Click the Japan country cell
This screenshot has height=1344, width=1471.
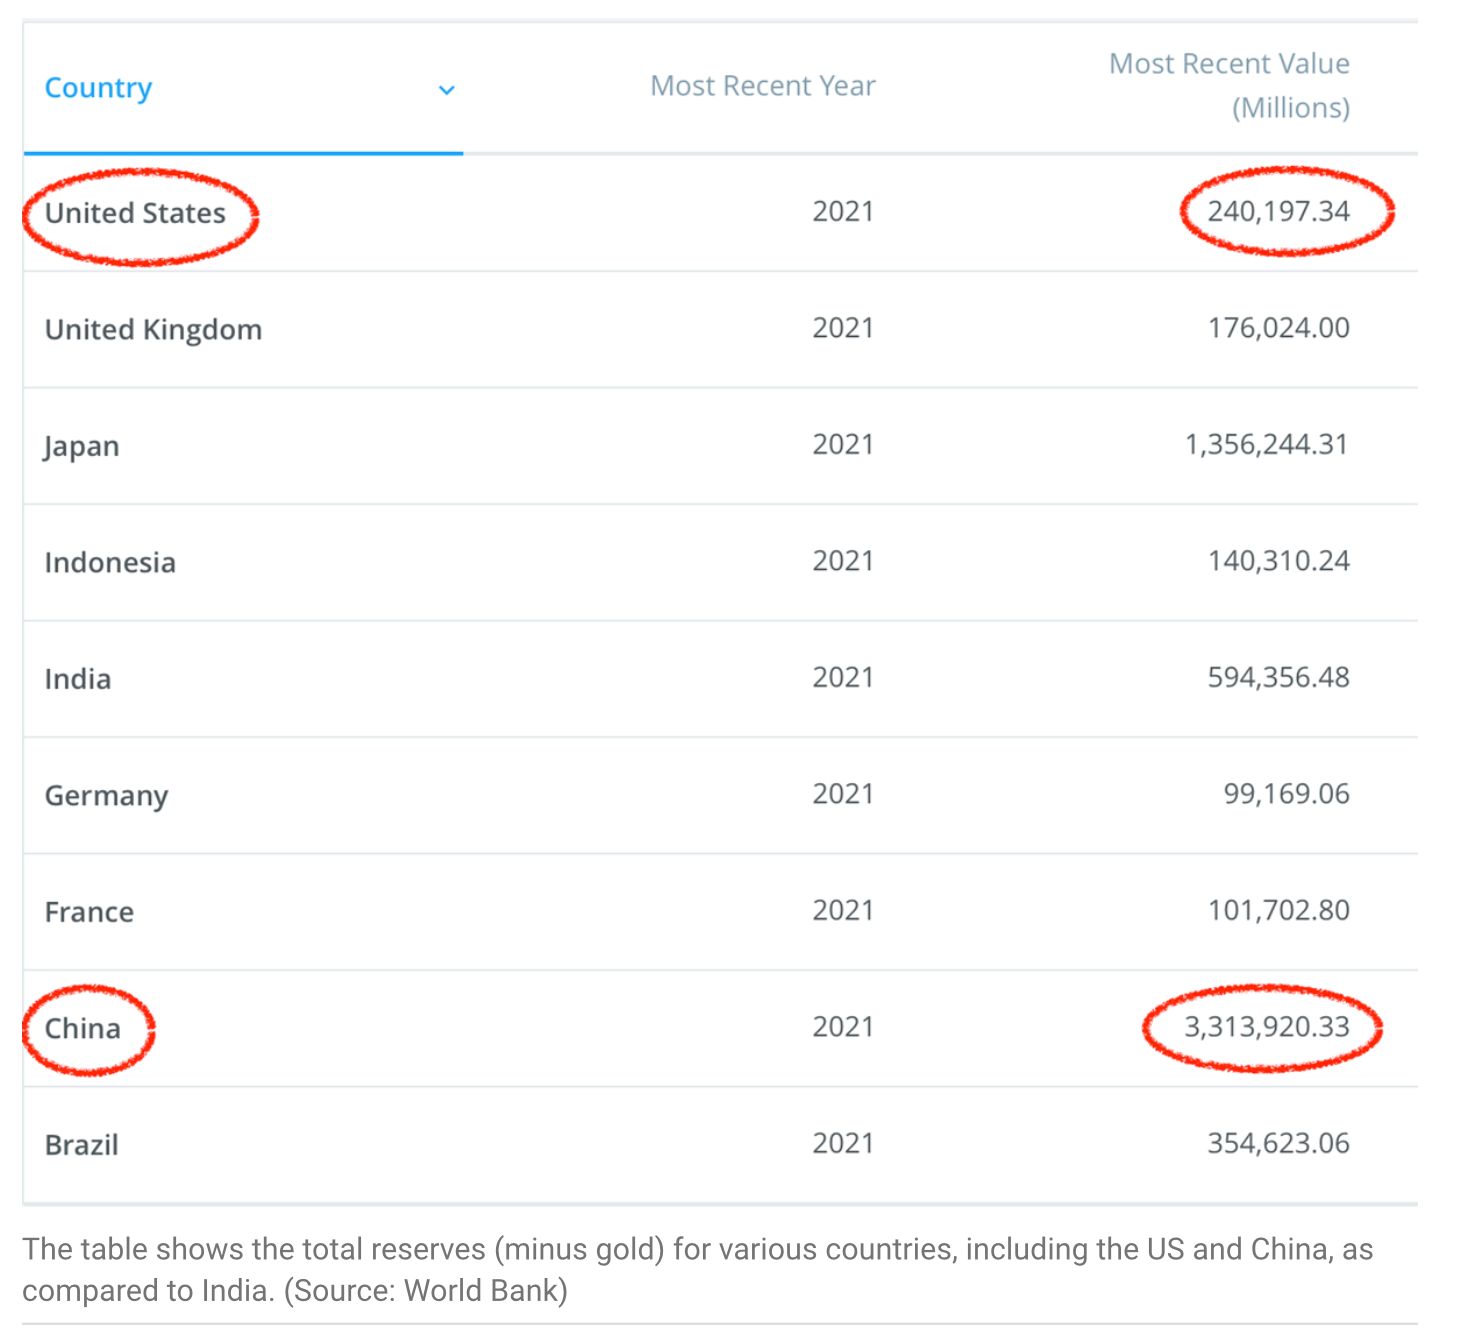pos(82,446)
